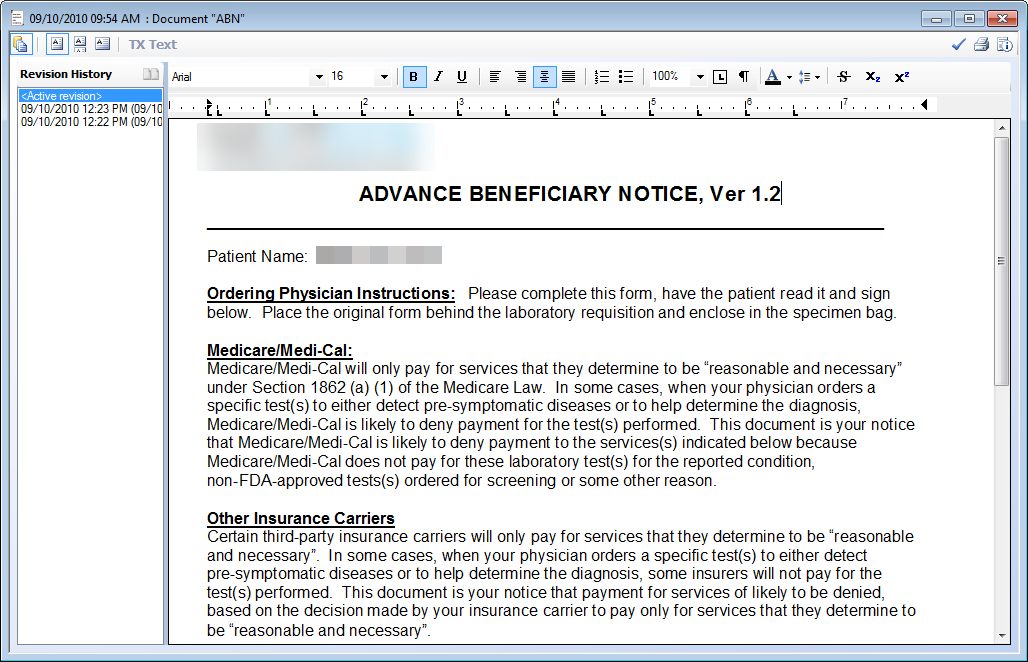Open the Arial font name dropdown arrow
This screenshot has height=662, width=1028.
pos(319,77)
